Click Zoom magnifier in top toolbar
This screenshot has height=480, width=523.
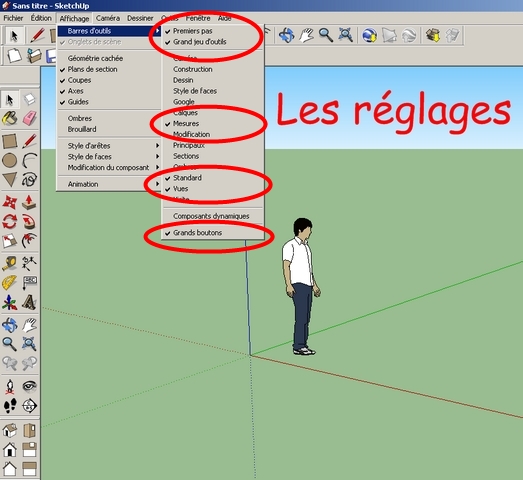[x=326, y=35]
